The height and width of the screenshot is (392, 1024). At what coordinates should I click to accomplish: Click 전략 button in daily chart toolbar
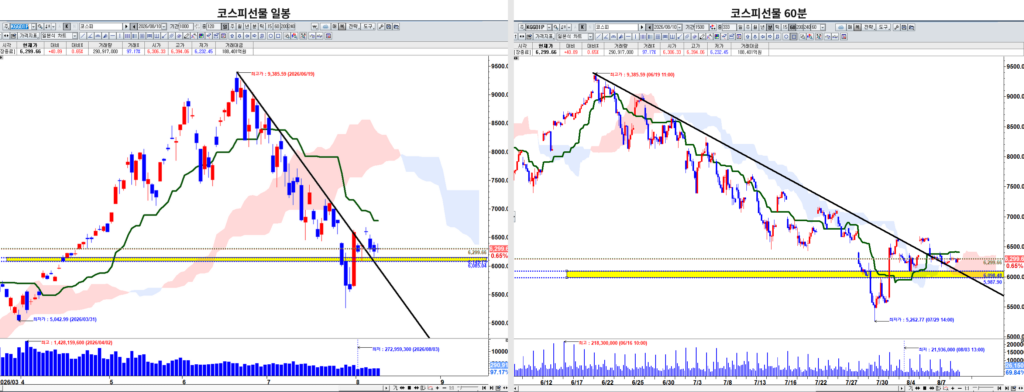[x=353, y=26]
